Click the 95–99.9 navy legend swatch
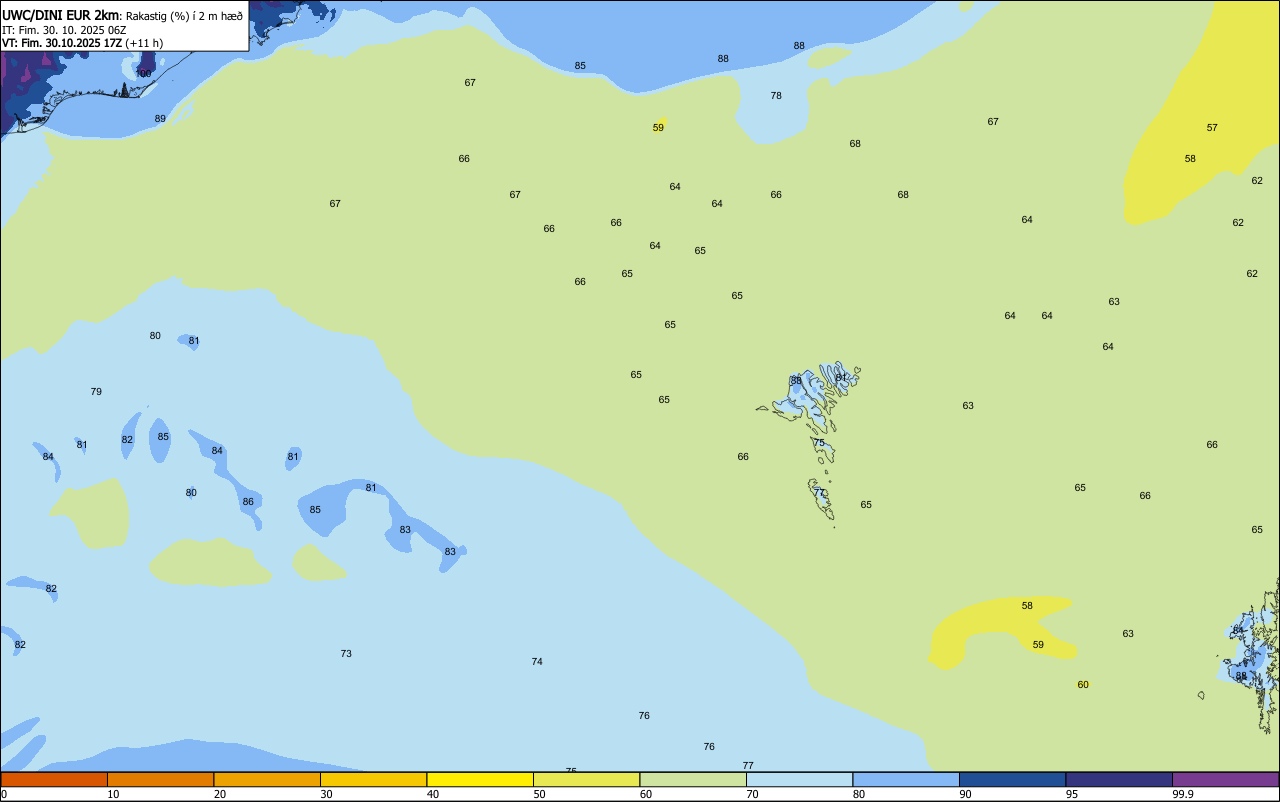 1119,779
